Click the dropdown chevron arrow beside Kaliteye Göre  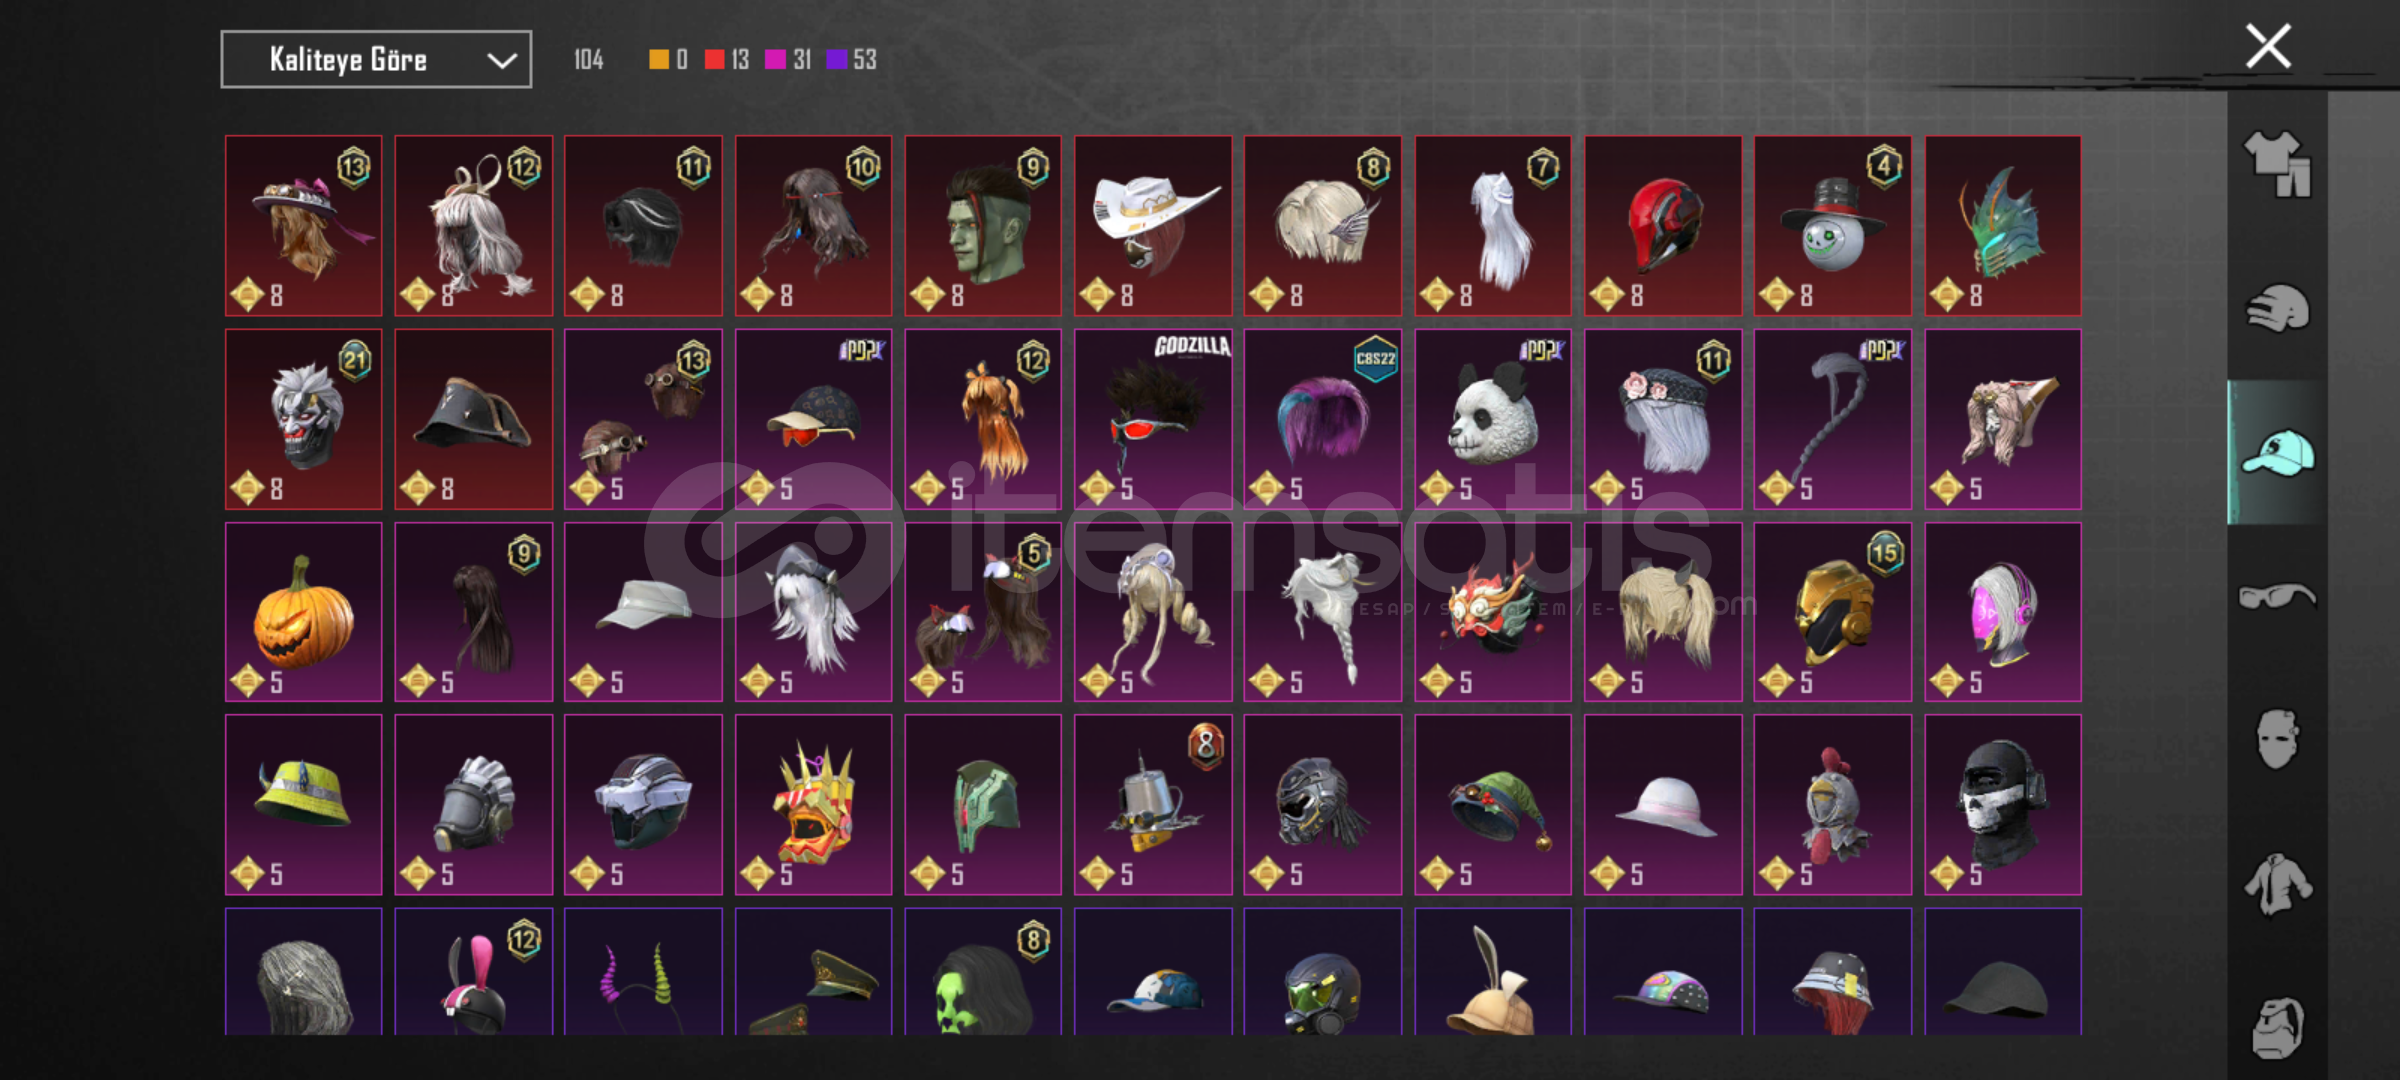501,61
